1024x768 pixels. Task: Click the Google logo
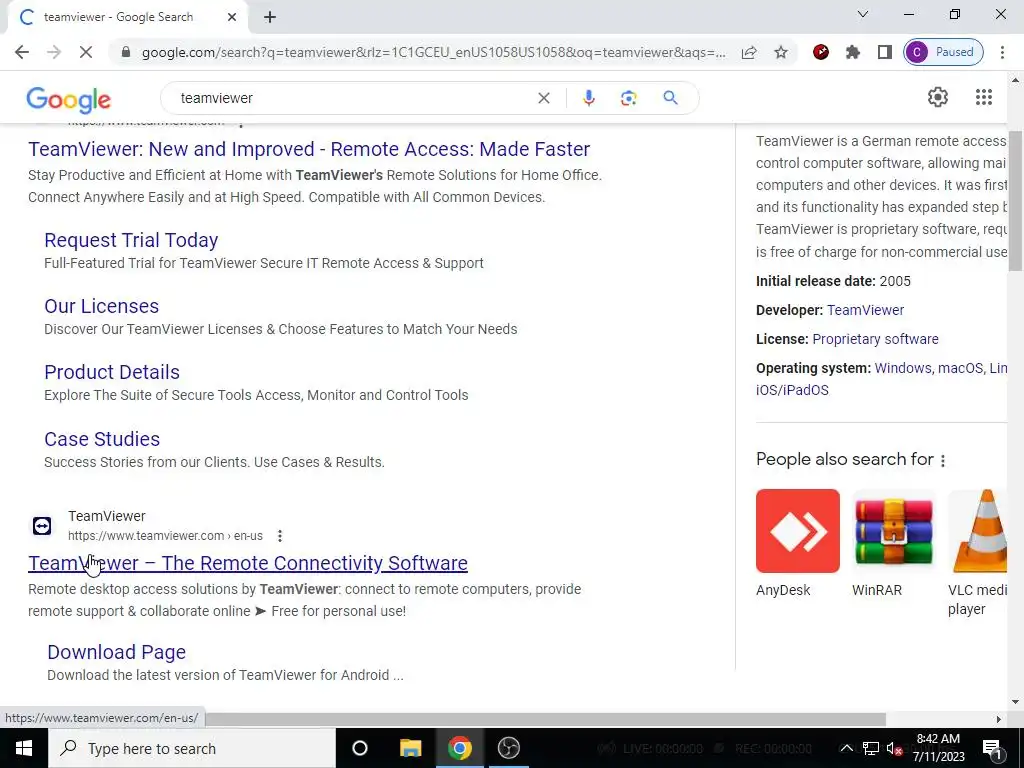pyautogui.click(x=69, y=99)
